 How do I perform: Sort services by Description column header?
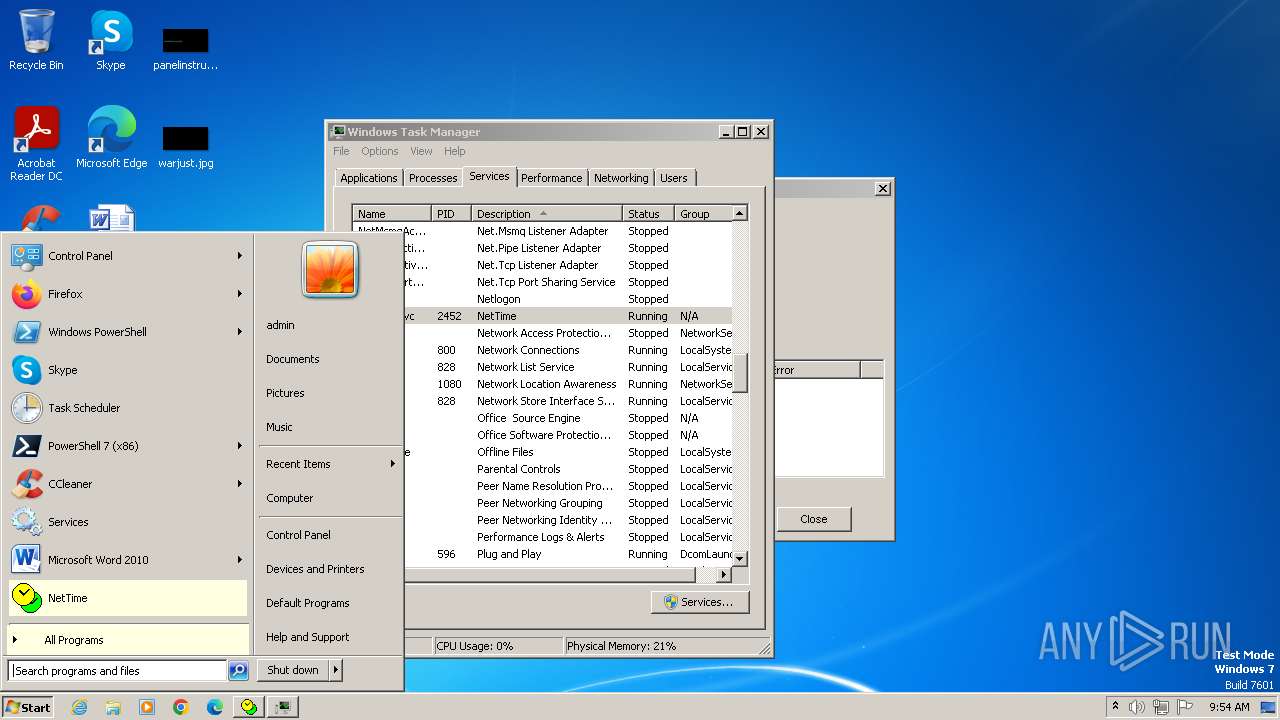click(x=547, y=214)
